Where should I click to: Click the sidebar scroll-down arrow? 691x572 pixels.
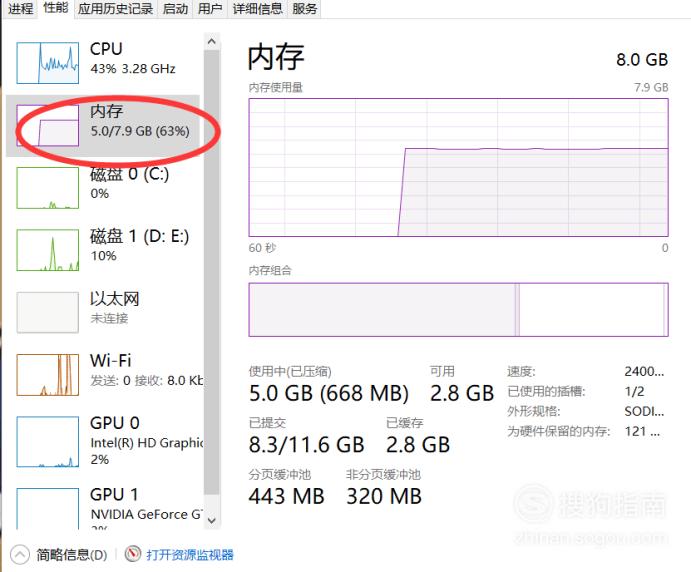(212, 520)
